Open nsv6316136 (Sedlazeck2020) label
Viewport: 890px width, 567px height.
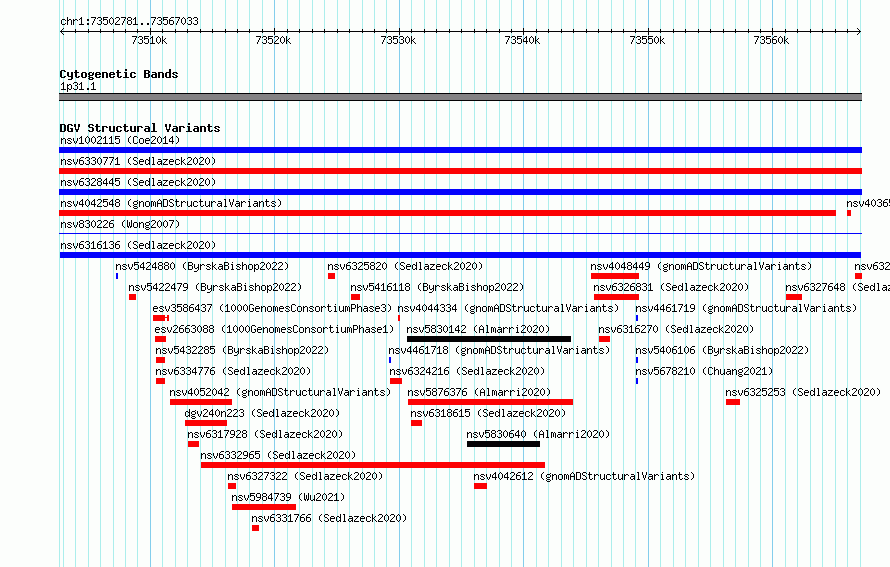(x=138, y=245)
